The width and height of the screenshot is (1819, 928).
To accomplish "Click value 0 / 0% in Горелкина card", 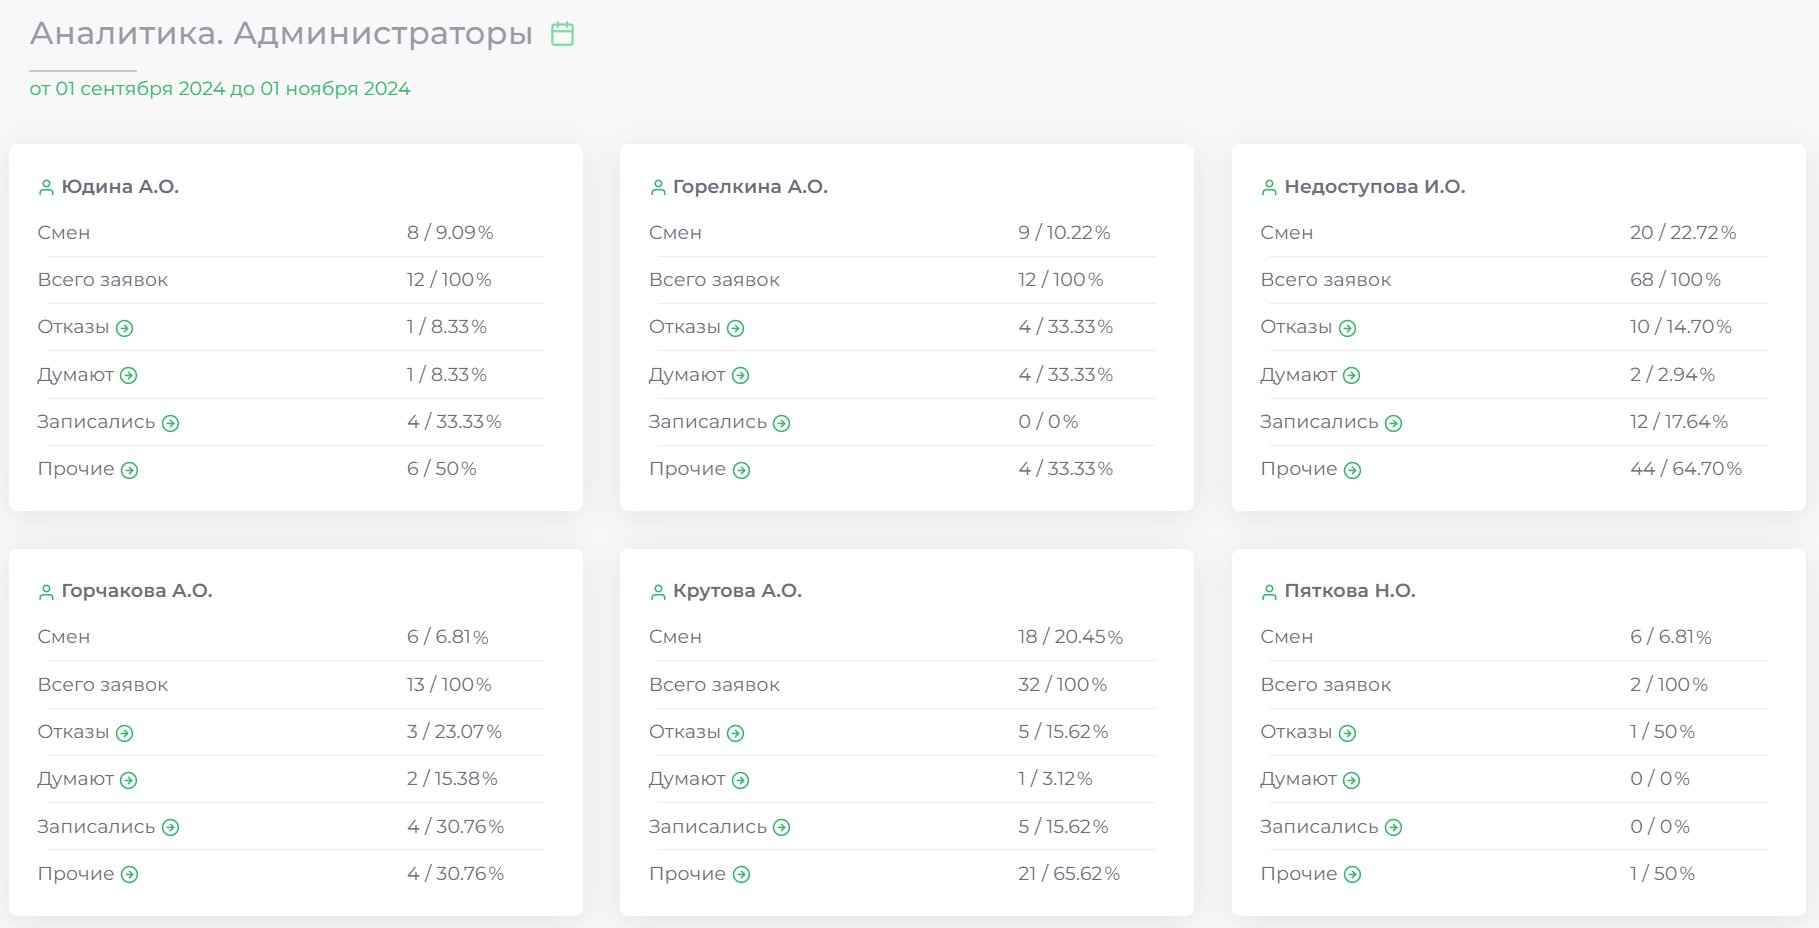I will (x=1048, y=422).
